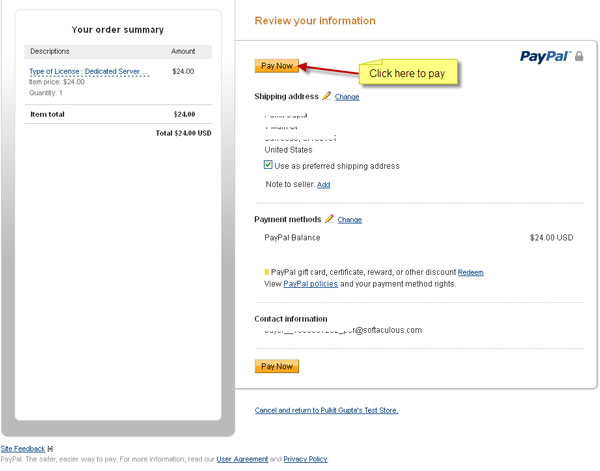Viewport: 600px width, 471px height.
Task: Change the payment method
Action: pyautogui.click(x=350, y=220)
